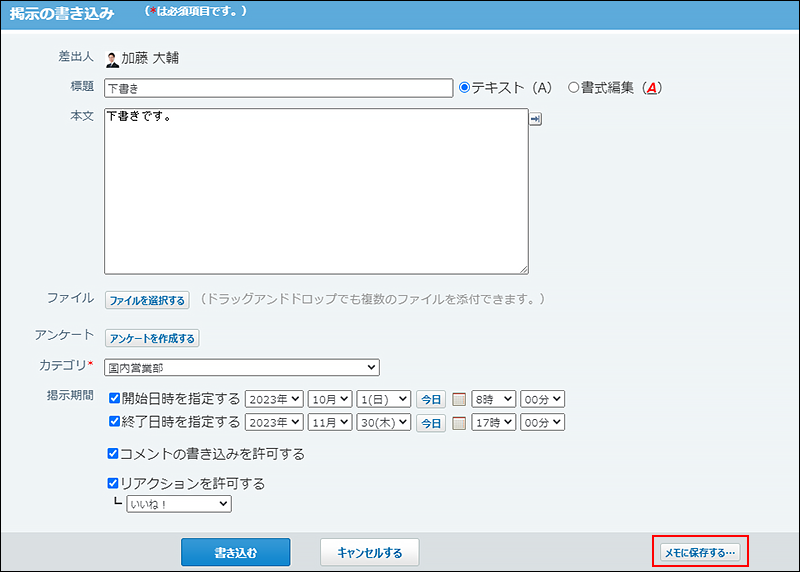
Task: Click the アンケートを作成する button
Action: pyautogui.click(x=152, y=338)
